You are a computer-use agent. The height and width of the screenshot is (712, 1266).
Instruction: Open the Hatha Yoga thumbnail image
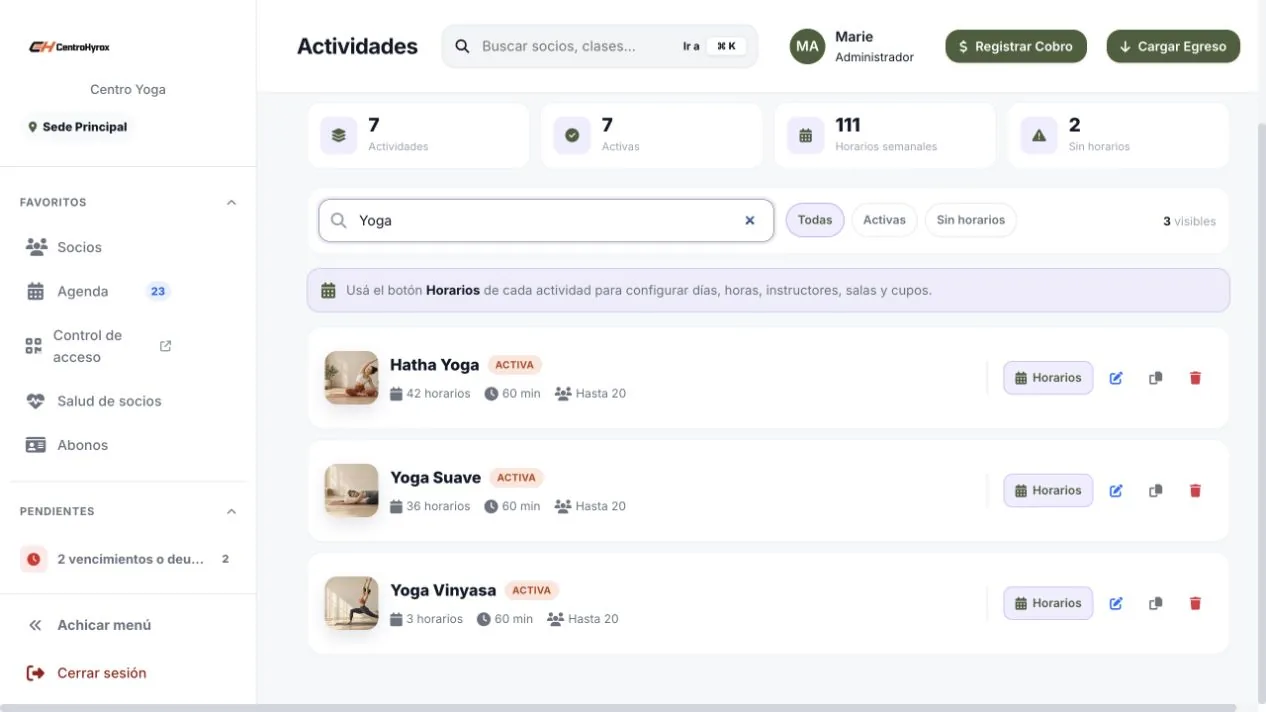click(352, 378)
